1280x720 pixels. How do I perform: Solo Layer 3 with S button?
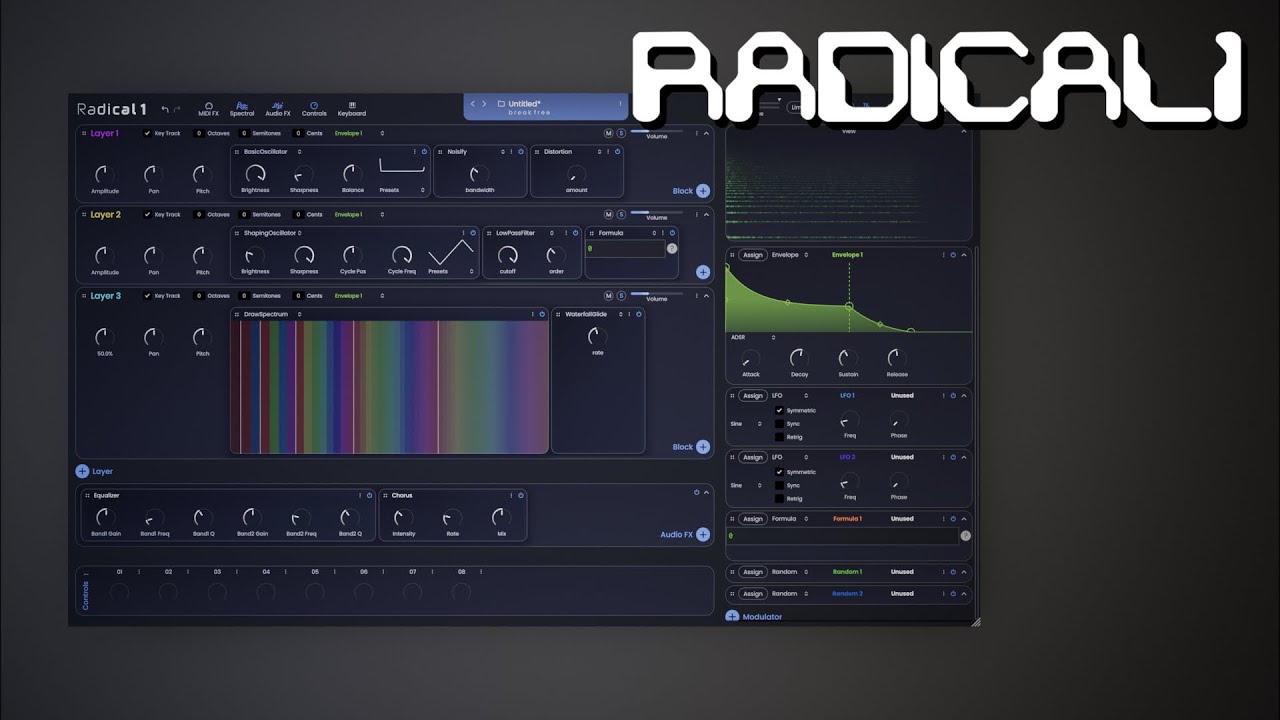pyautogui.click(x=621, y=296)
